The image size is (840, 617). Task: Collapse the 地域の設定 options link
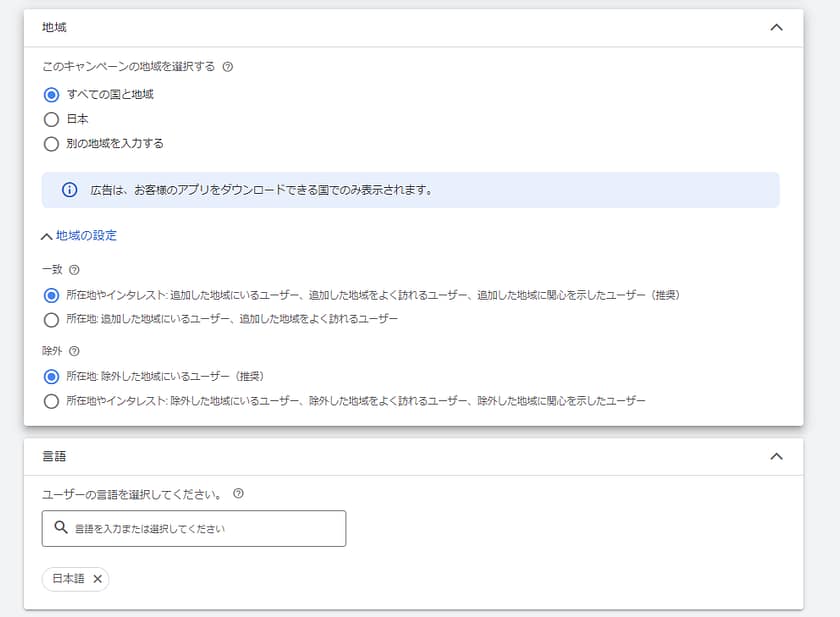(x=79, y=236)
